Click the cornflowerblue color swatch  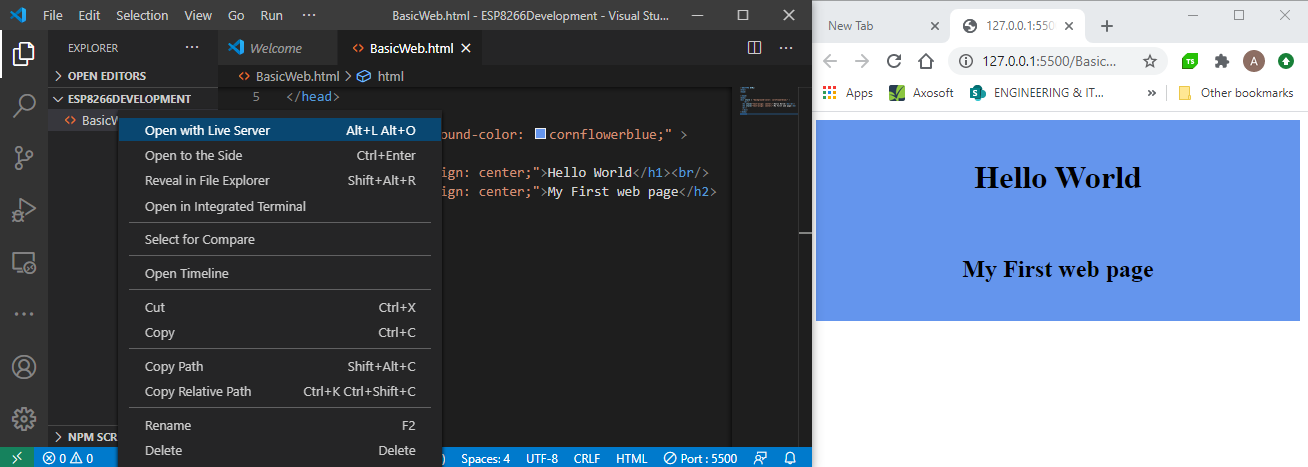(540, 134)
